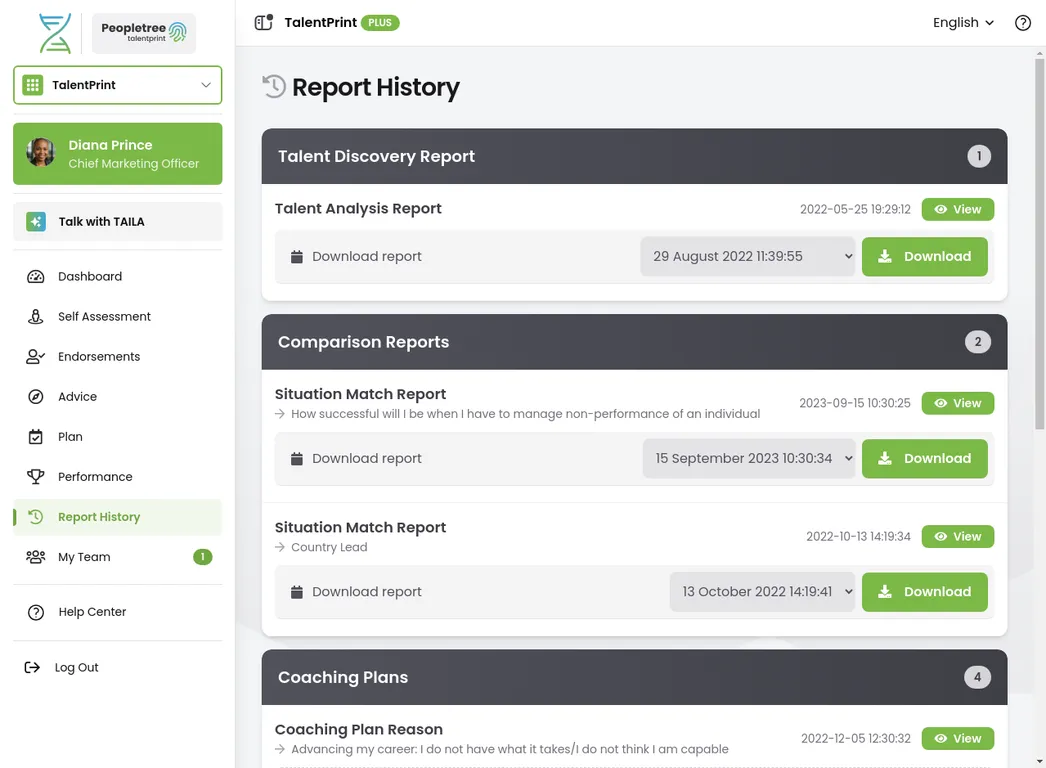The image size is (1046, 768).
Task: Collapse the Comparison Reports section header
Action: click(634, 342)
